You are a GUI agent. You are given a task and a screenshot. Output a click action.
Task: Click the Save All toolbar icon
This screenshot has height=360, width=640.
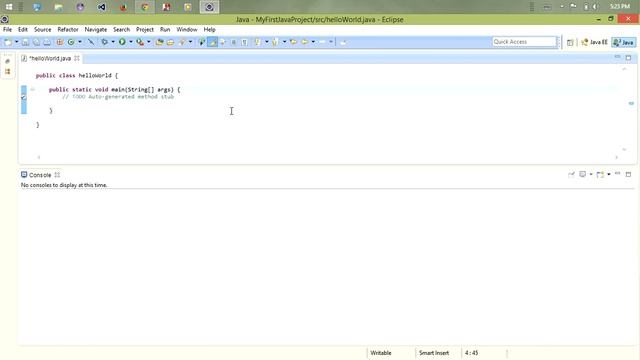point(36,42)
